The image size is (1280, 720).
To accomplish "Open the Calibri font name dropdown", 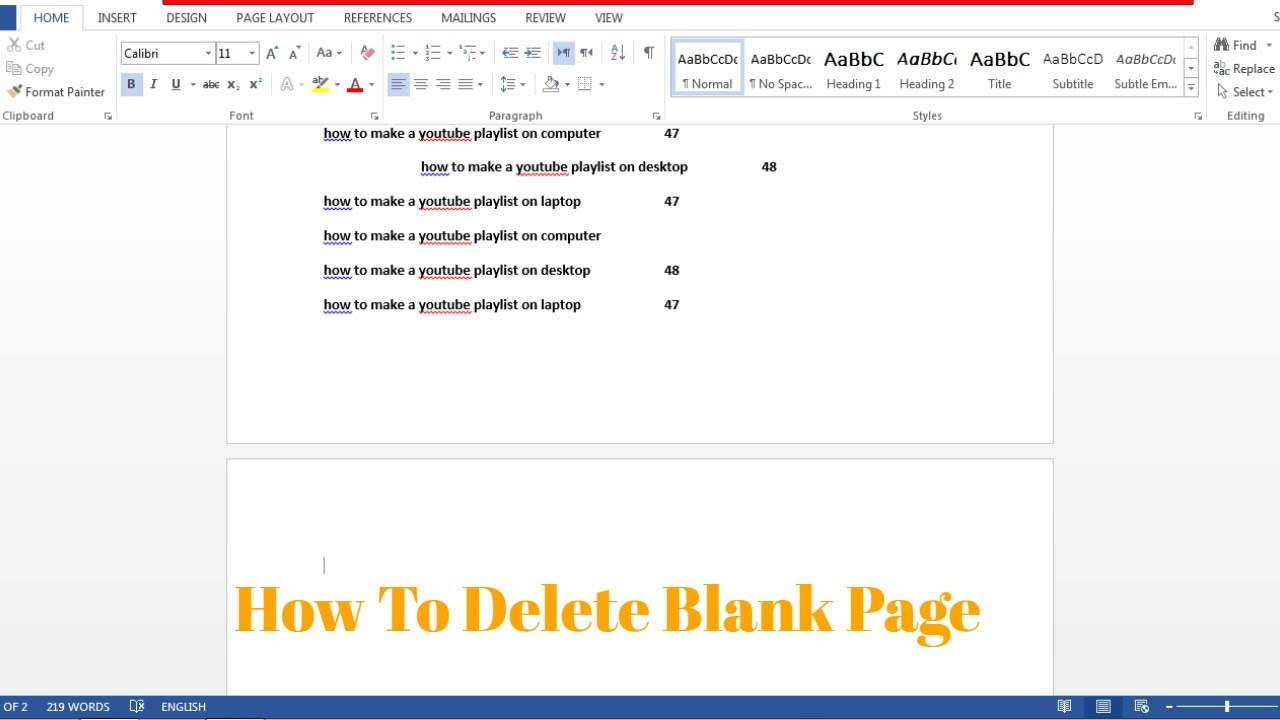I will click(x=208, y=54).
